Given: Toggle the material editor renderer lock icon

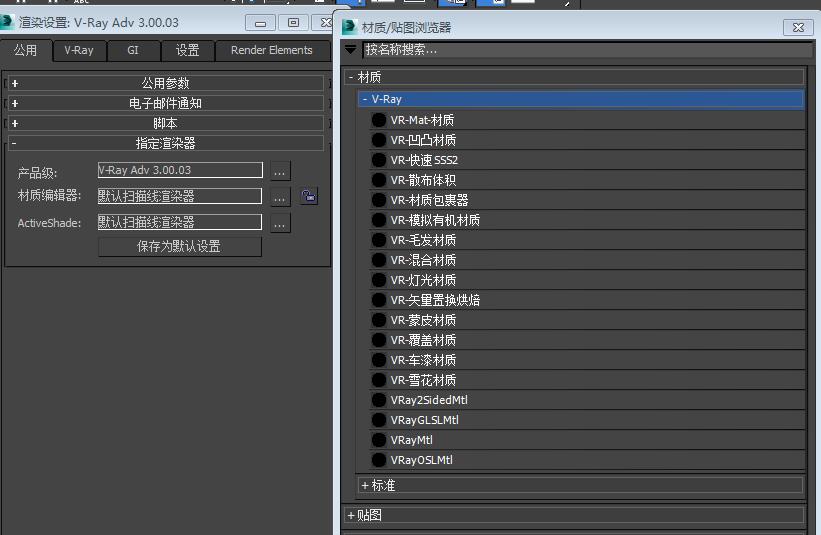Looking at the screenshot, I should point(309,196).
